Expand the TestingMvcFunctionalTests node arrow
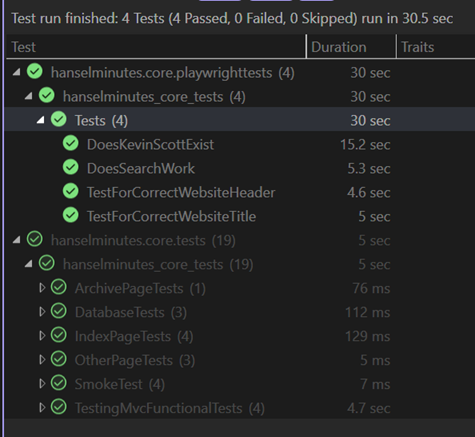This screenshot has height=437, width=475. (42, 408)
